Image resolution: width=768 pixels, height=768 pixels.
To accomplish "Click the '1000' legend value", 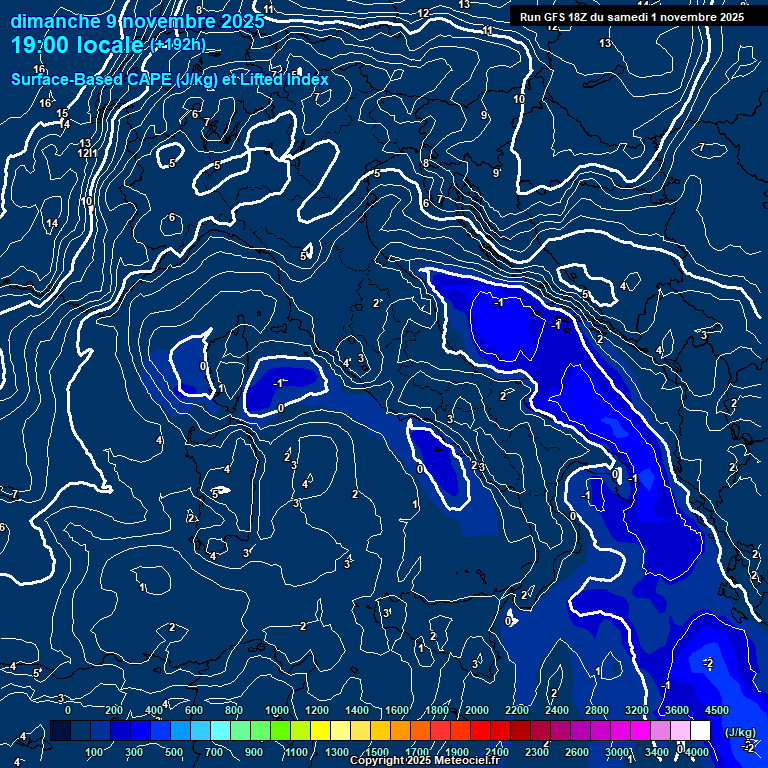I will click(277, 710).
